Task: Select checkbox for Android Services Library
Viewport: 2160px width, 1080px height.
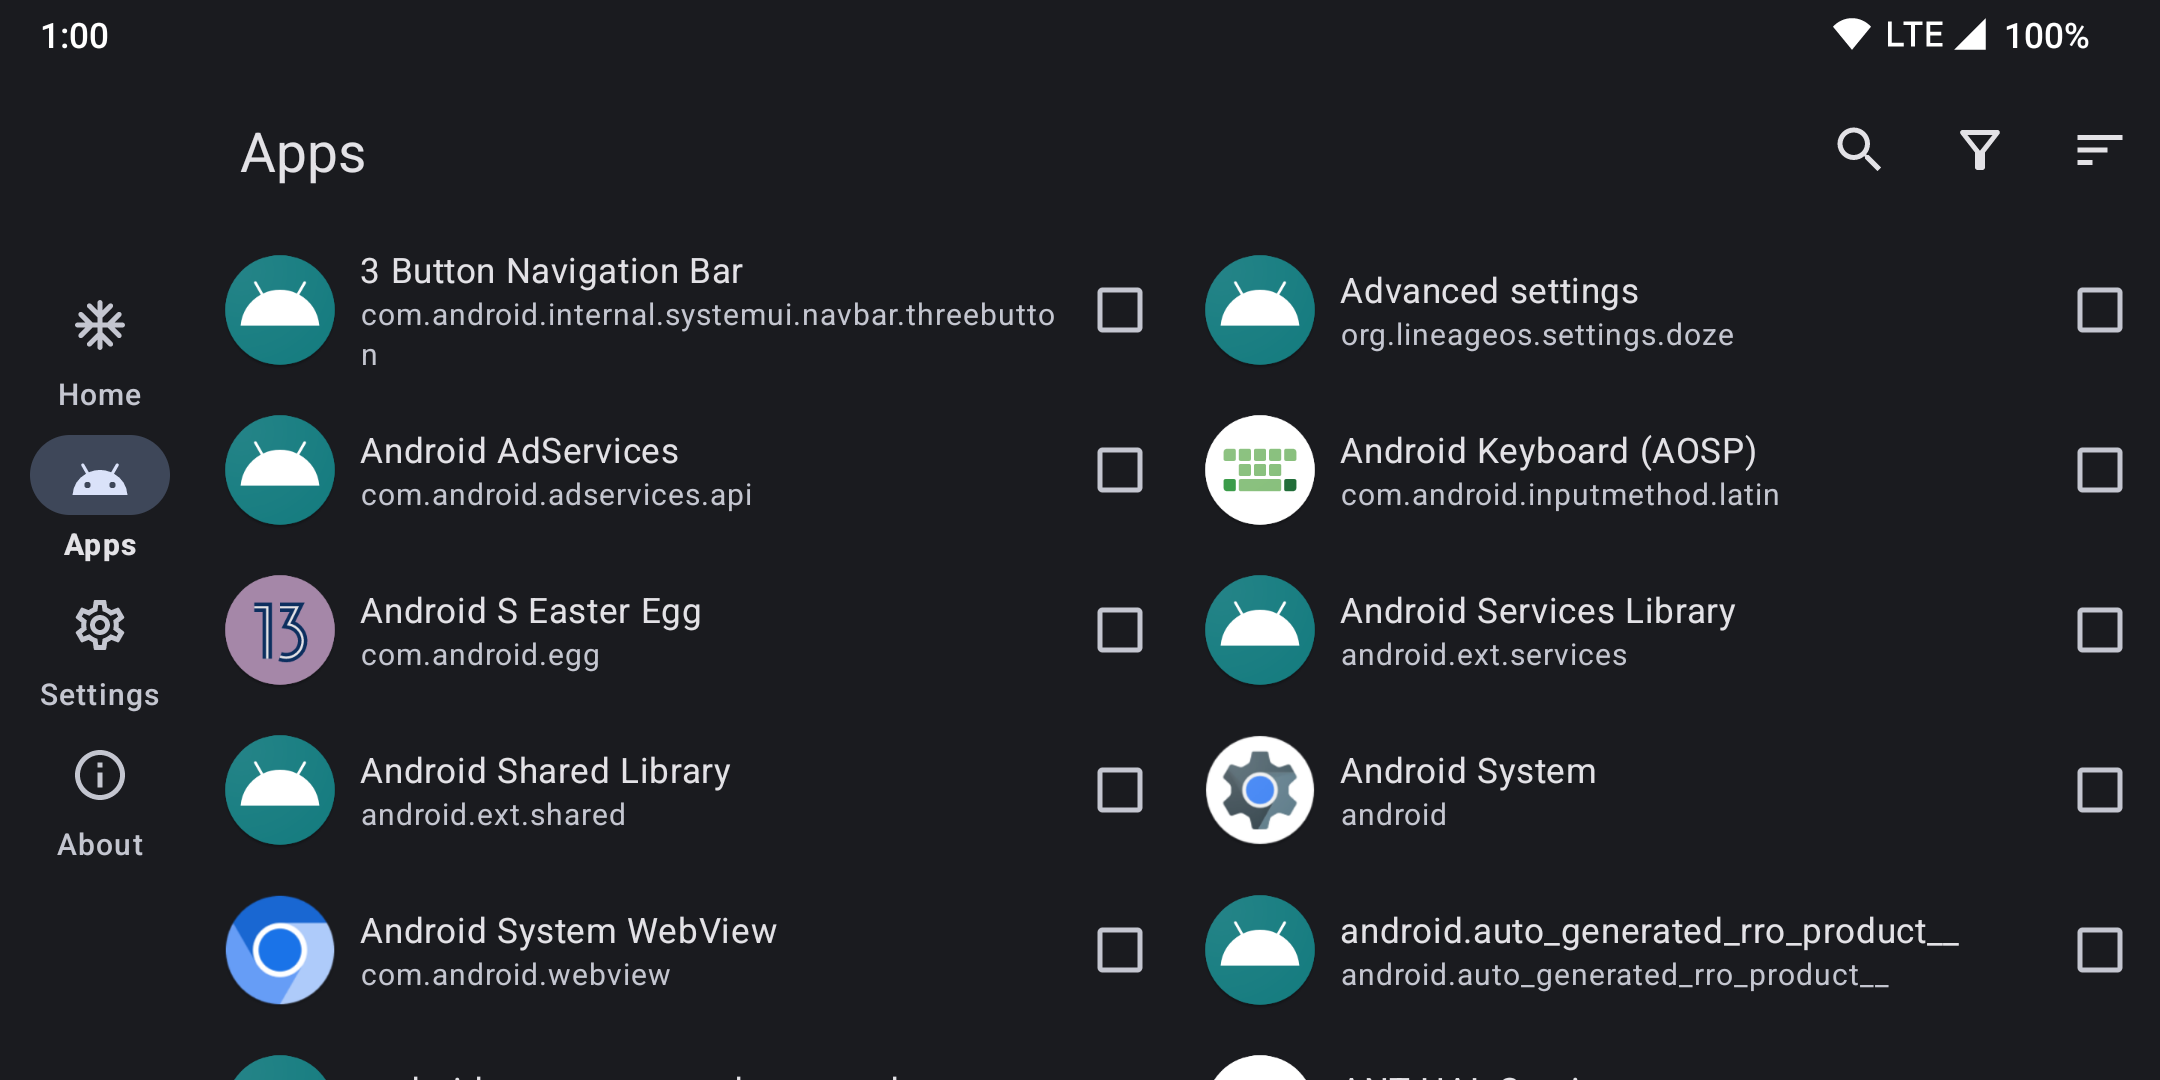Action: point(2099,630)
